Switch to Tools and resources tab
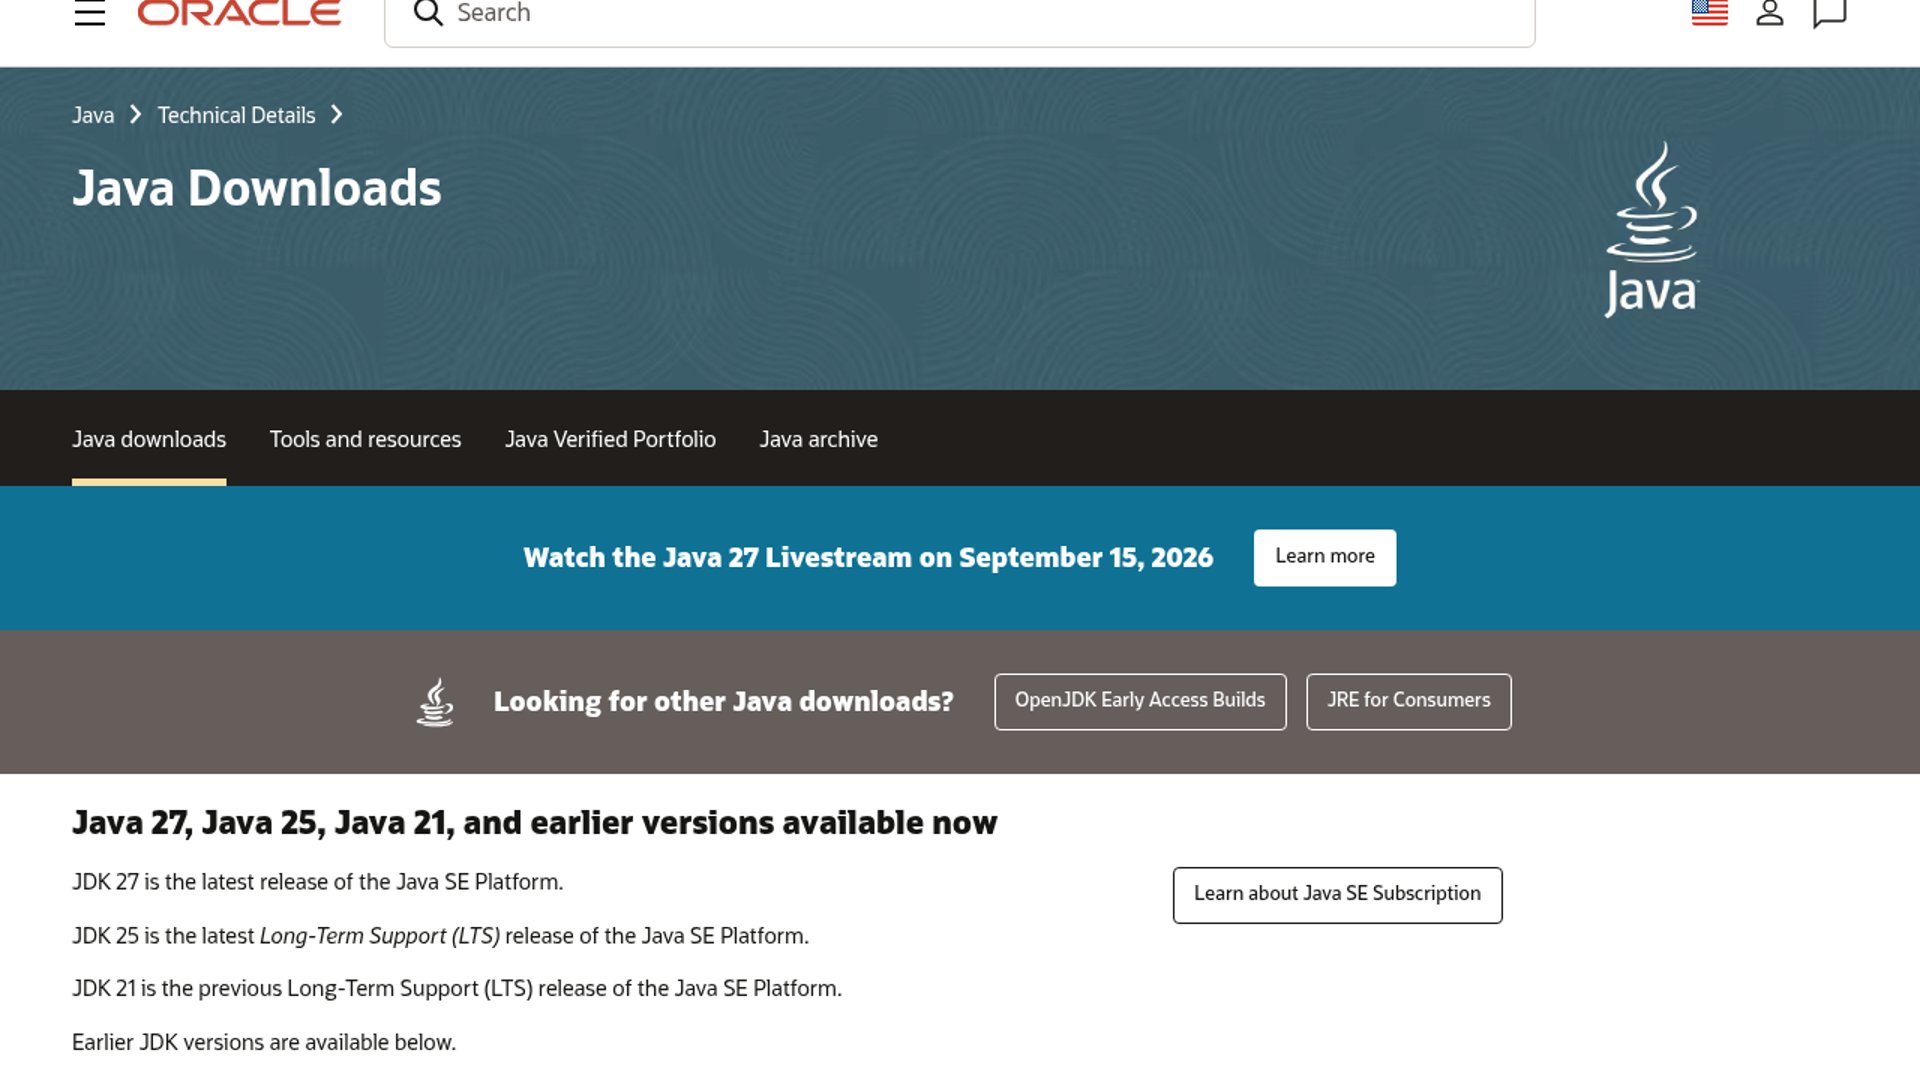 point(365,439)
